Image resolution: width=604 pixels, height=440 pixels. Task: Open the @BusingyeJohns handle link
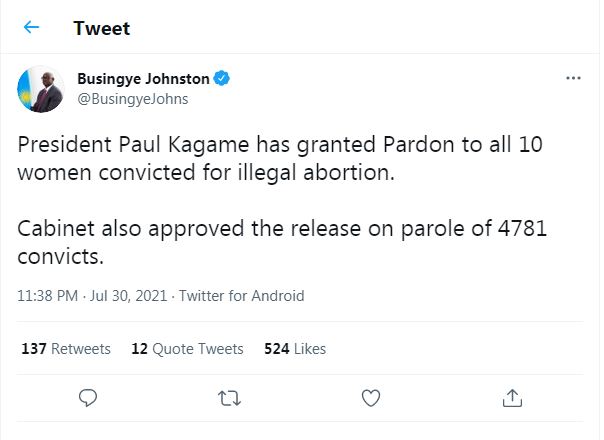132,99
